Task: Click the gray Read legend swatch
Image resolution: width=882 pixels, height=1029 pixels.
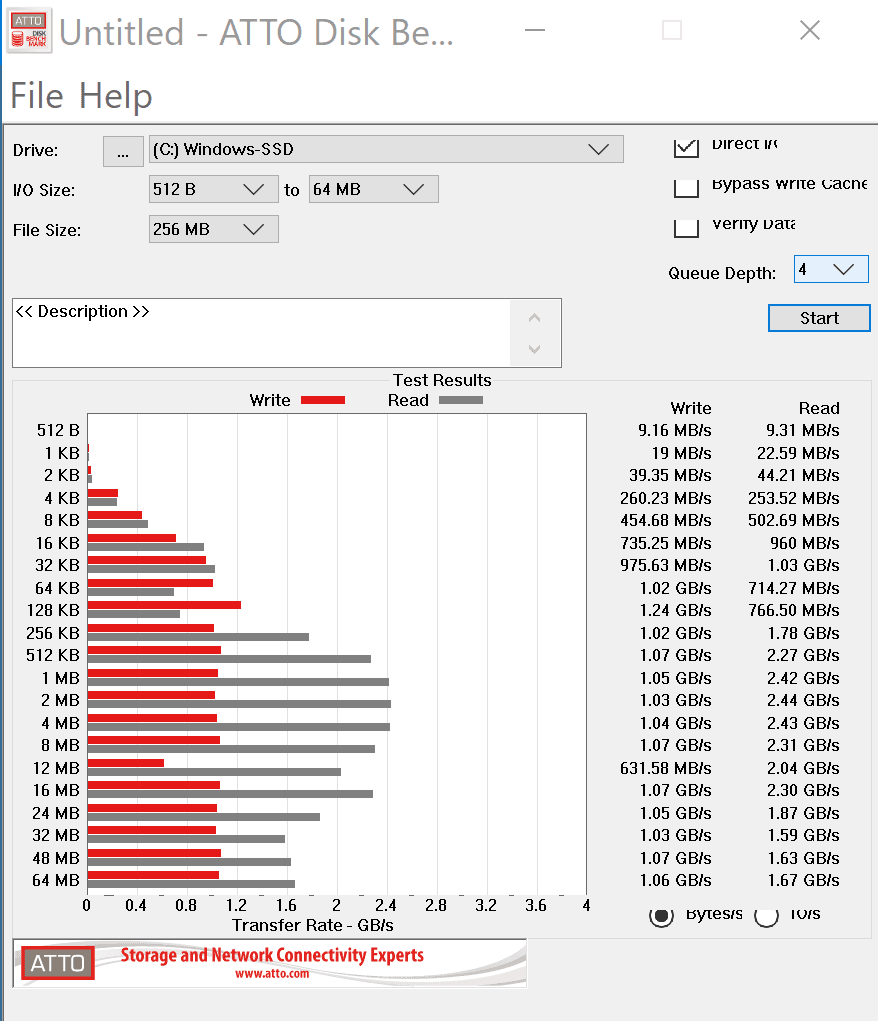Action: (x=461, y=400)
